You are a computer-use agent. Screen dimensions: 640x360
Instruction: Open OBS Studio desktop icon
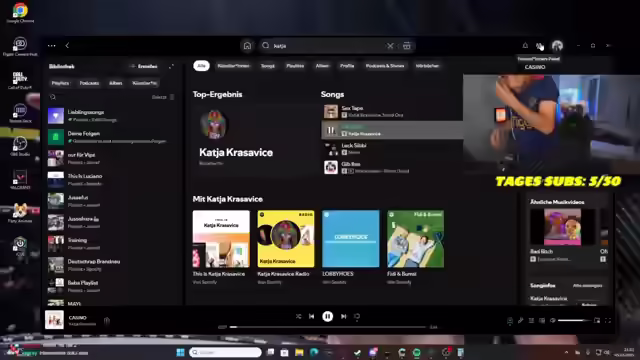tap(20, 146)
